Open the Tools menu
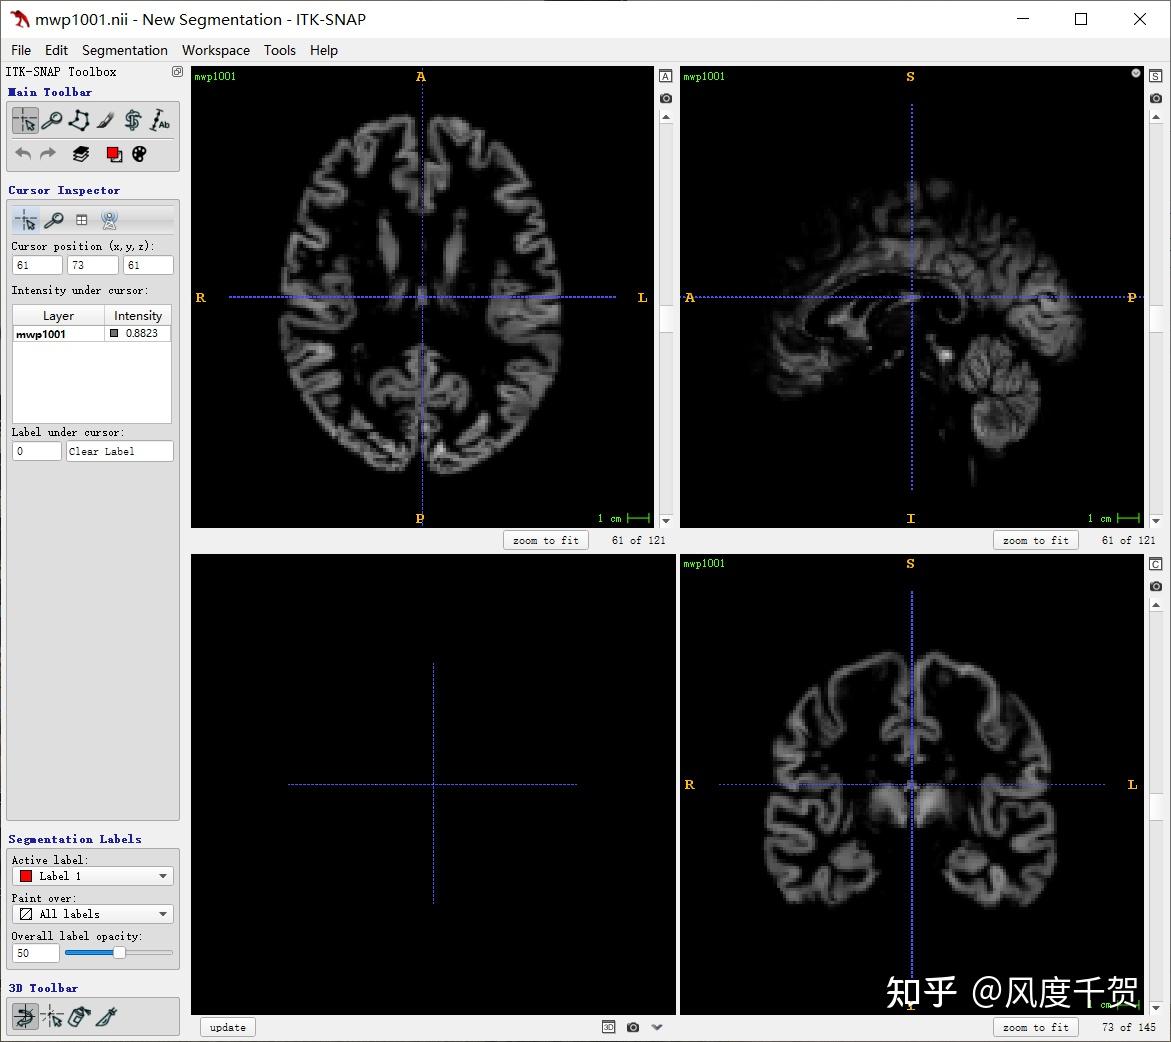Viewport: 1171px width, 1042px height. click(x=279, y=50)
